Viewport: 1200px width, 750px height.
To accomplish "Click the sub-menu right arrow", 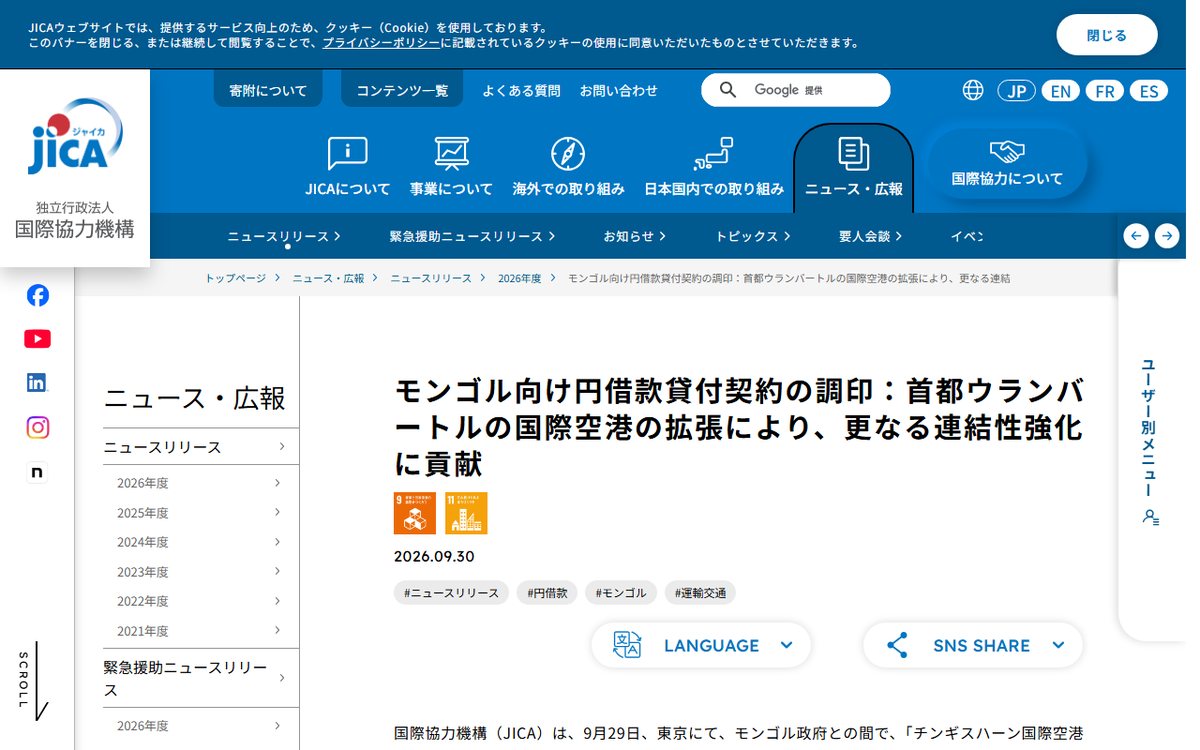I will tap(1167, 236).
